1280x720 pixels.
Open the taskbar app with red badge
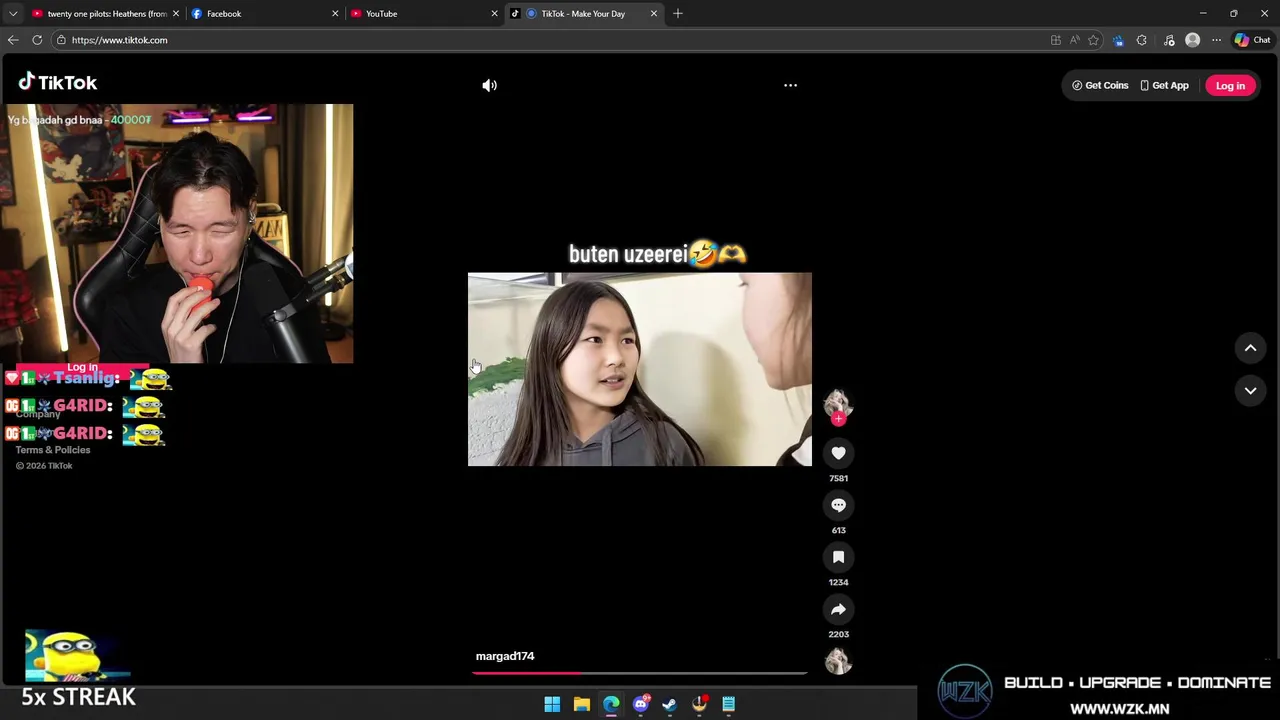[x=699, y=704]
